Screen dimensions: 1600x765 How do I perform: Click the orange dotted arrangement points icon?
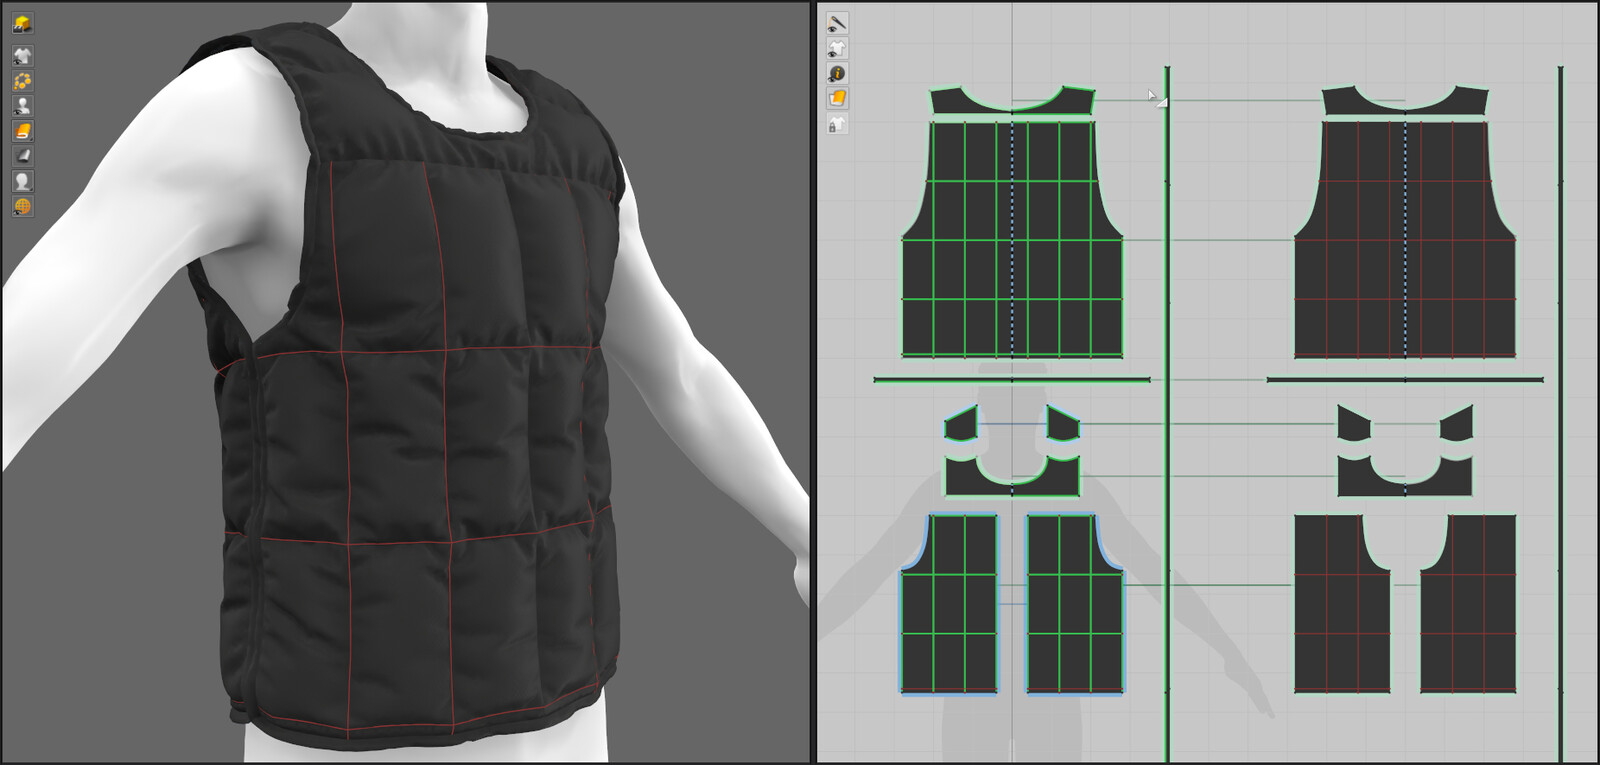tap(22, 81)
